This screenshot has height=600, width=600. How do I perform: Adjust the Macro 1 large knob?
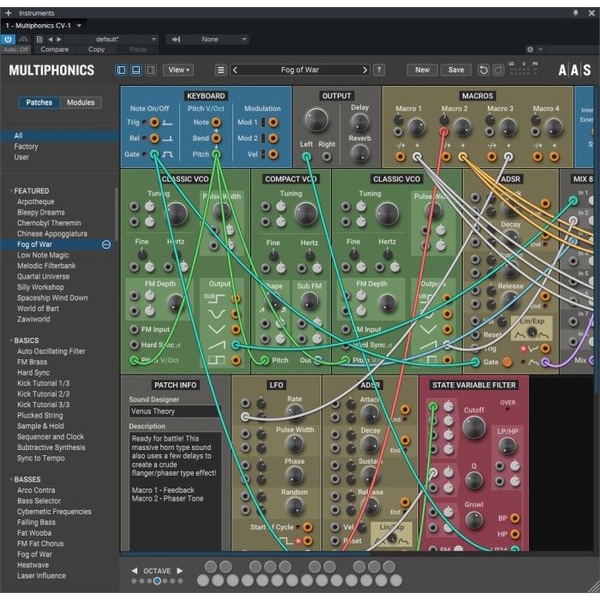click(x=416, y=127)
